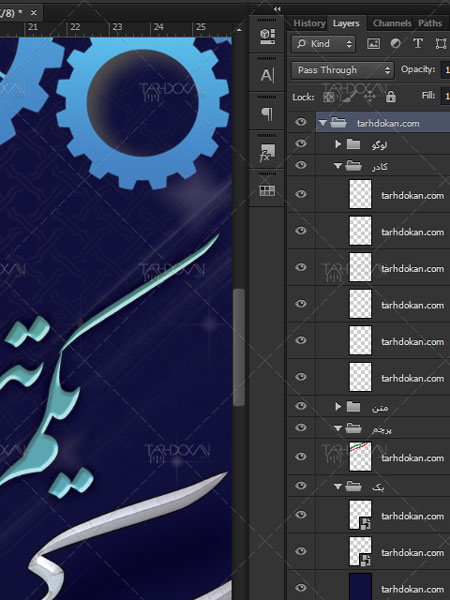Select the group named متن

point(380,408)
